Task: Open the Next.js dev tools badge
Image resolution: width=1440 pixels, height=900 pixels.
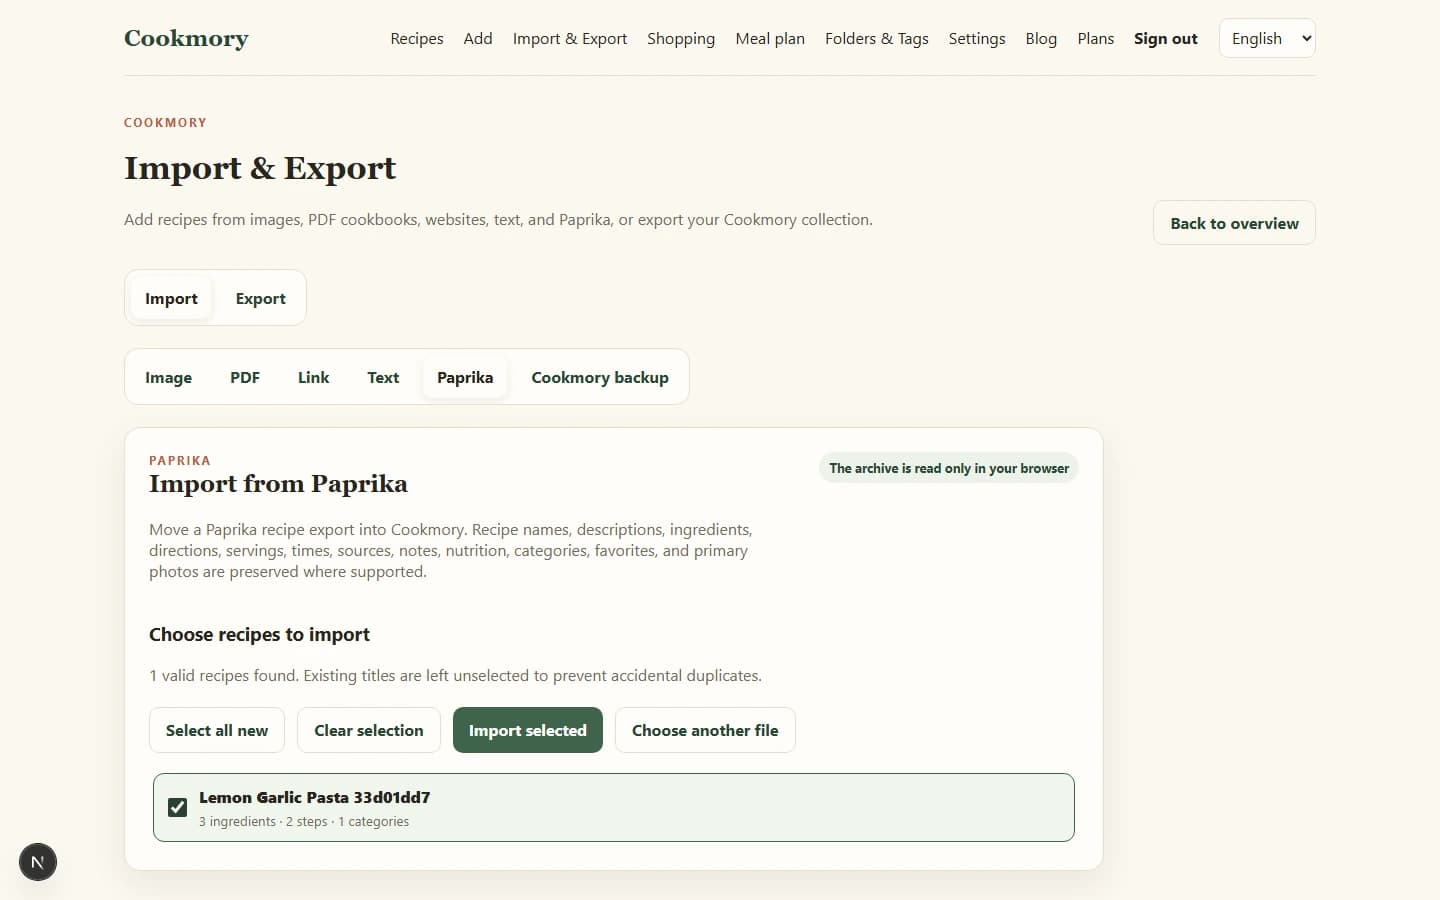Action: click(38, 862)
